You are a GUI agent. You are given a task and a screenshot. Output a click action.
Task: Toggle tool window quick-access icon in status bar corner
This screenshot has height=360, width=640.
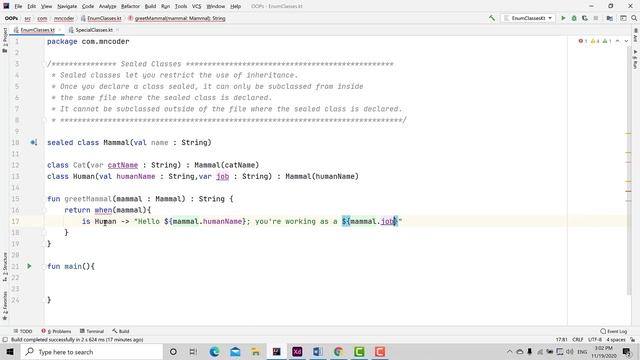click(x=5, y=340)
